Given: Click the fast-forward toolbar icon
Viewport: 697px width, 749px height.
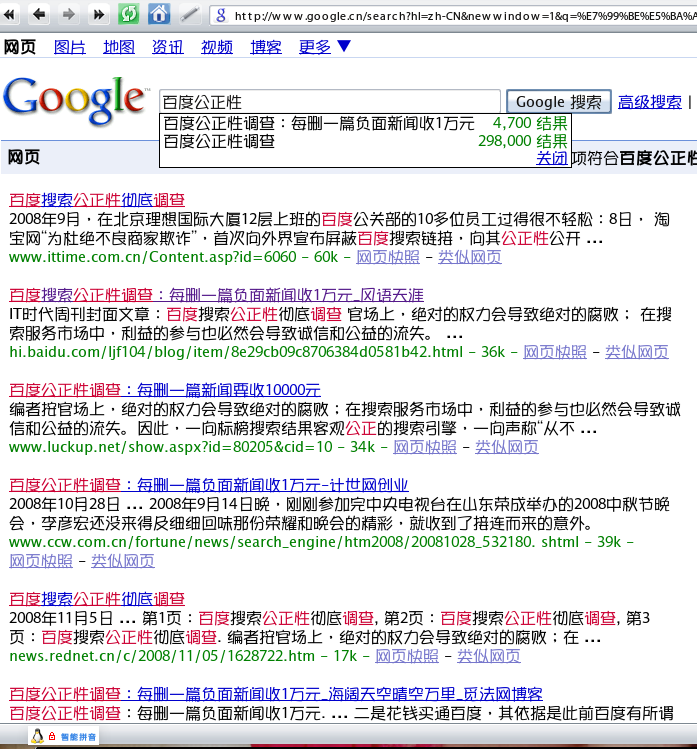Looking at the screenshot, I should click(x=98, y=14).
